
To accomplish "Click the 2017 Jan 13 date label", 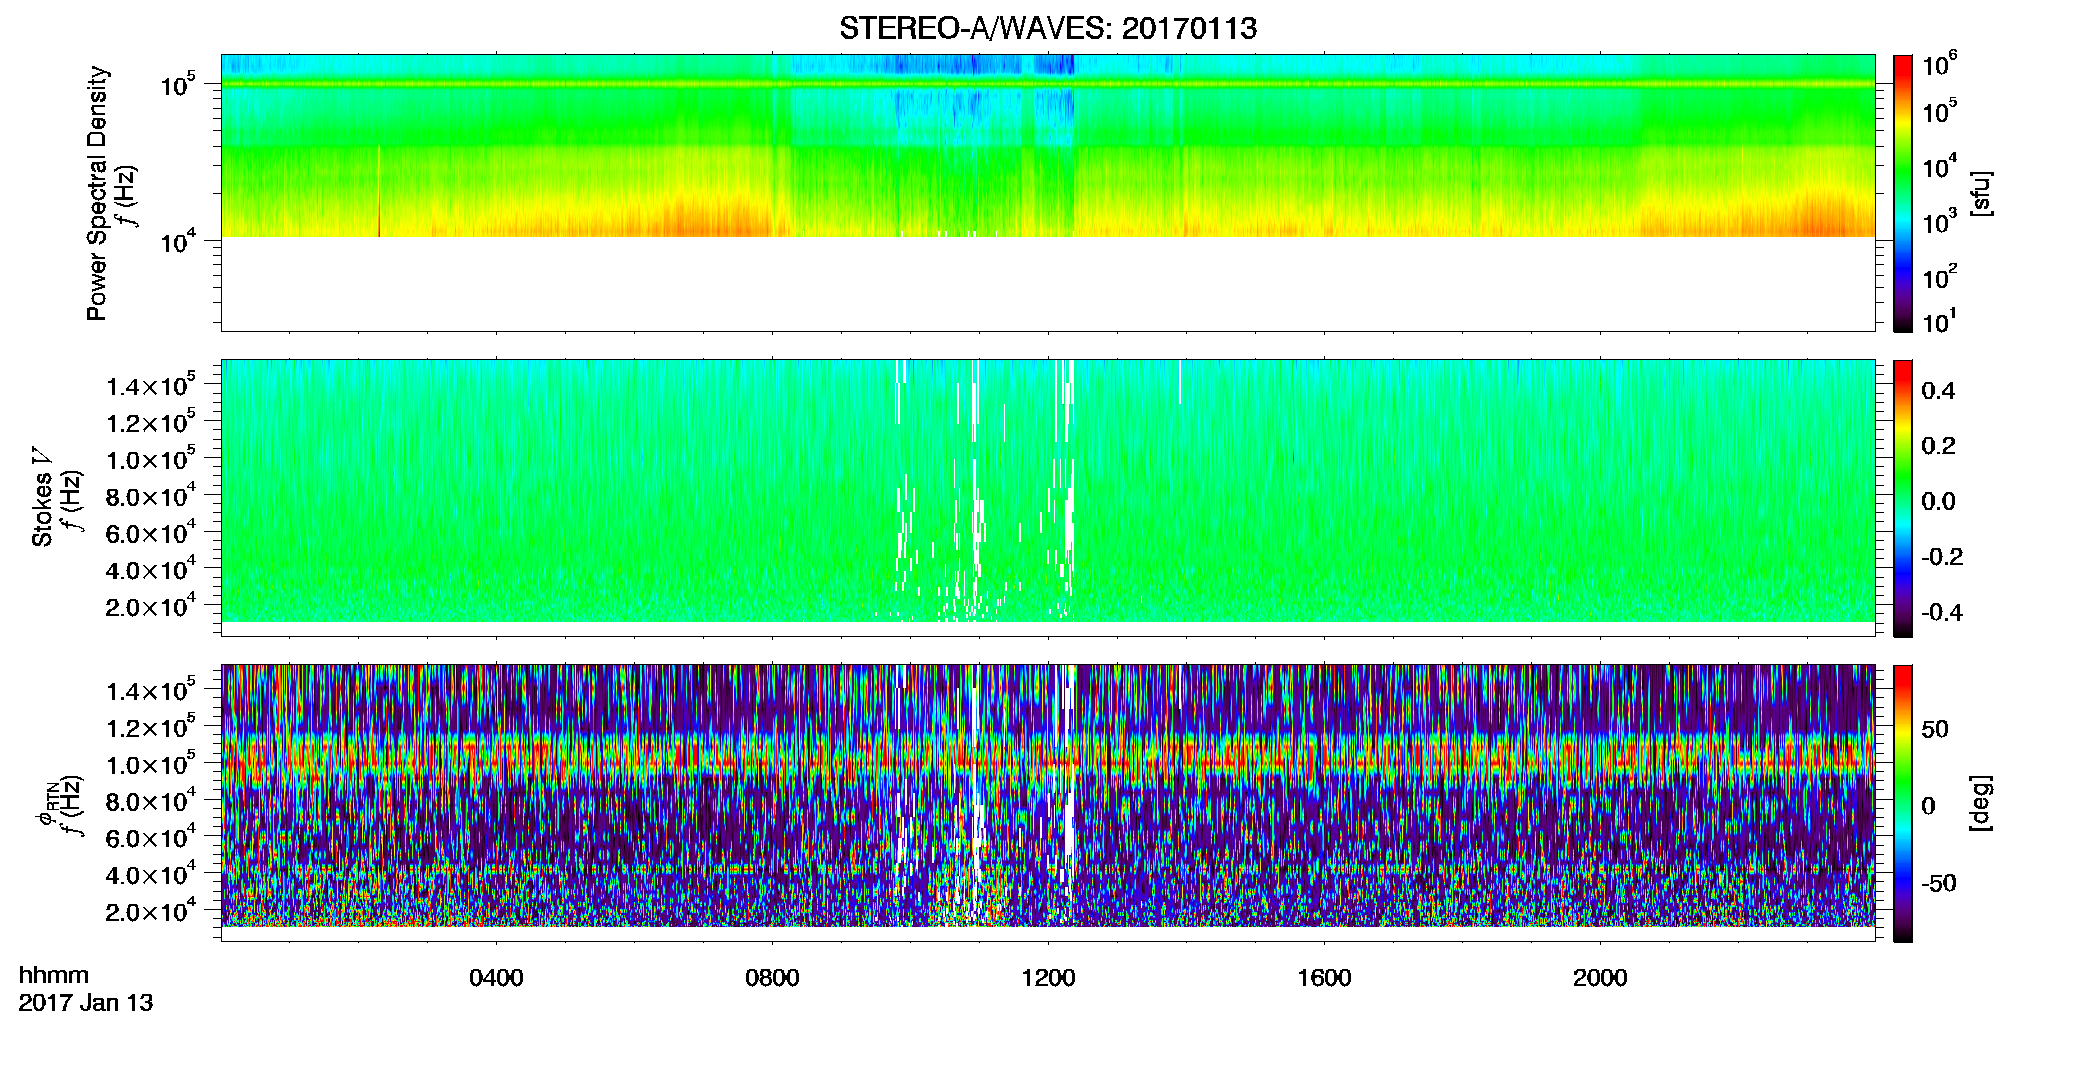I will click(x=86, y=1003).
